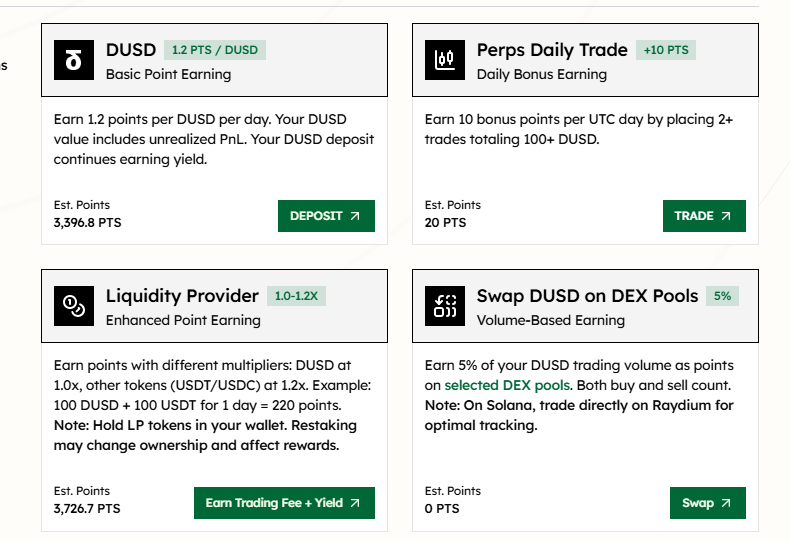Viewport: 790px width, 541px height.
Task: Click the Earn Trading Fee + Yield button
Action: click(x=284, y=503)
